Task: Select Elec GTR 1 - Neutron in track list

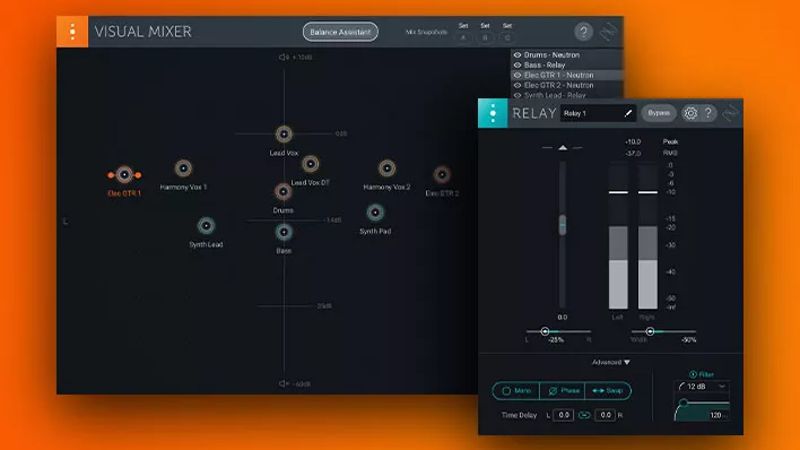Action: (567, 75)
